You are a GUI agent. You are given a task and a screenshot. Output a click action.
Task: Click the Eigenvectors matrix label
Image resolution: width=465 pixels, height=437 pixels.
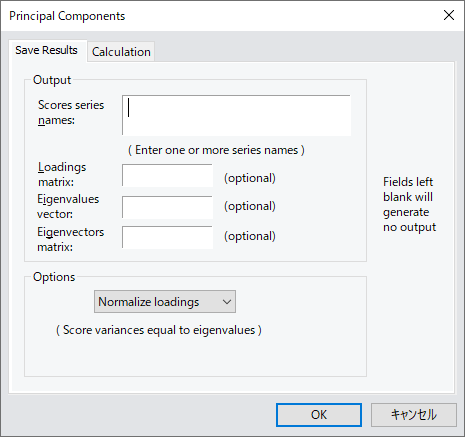click(70, 239)
